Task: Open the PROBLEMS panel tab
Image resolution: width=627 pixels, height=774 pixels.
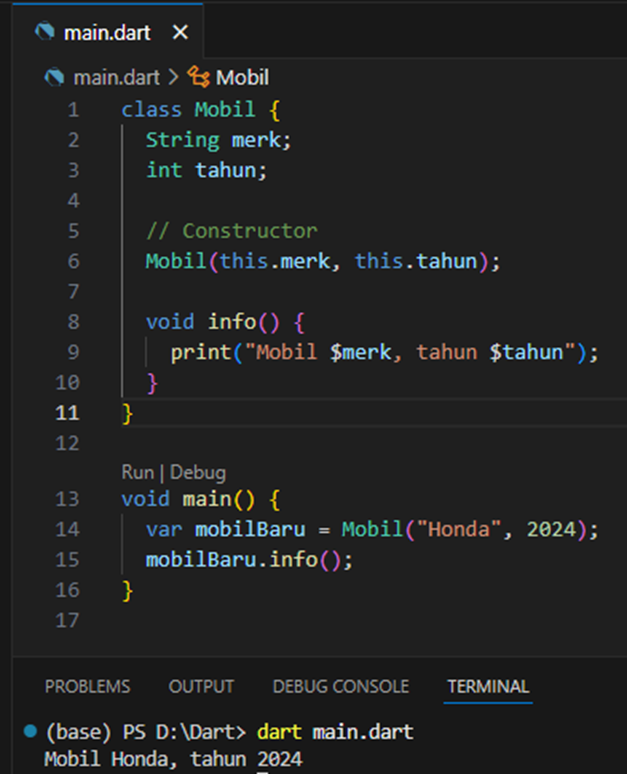Action: click(x=87, y=687)
